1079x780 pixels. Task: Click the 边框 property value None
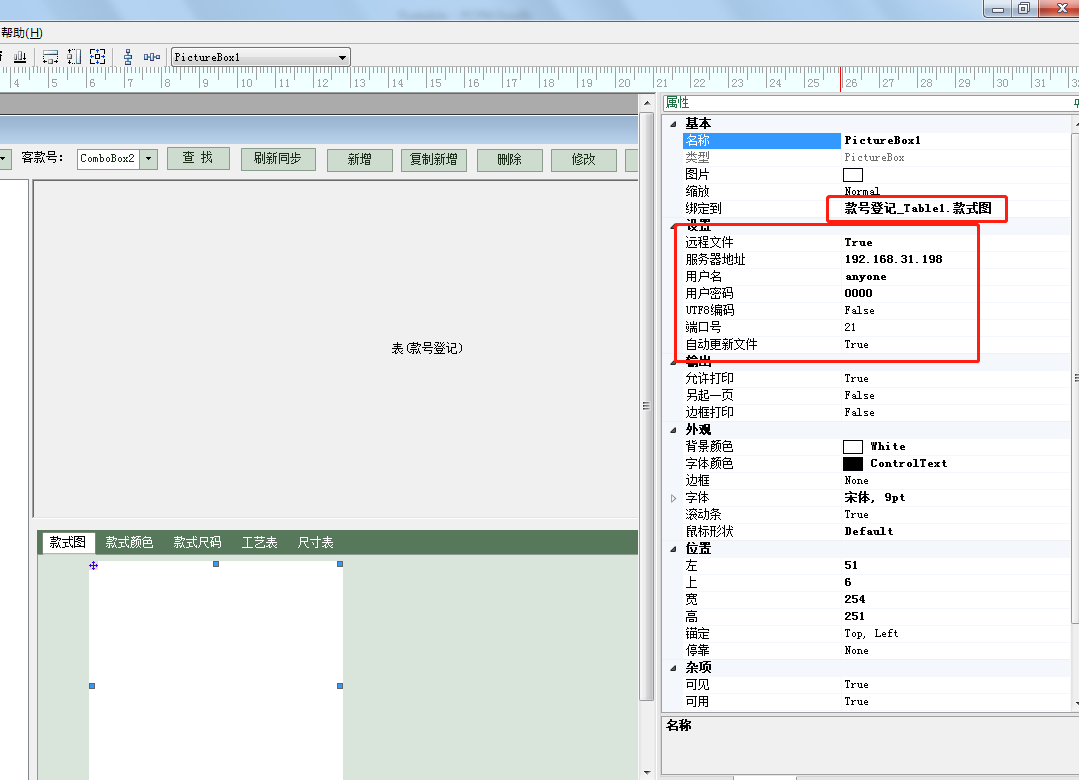point(857,481)
